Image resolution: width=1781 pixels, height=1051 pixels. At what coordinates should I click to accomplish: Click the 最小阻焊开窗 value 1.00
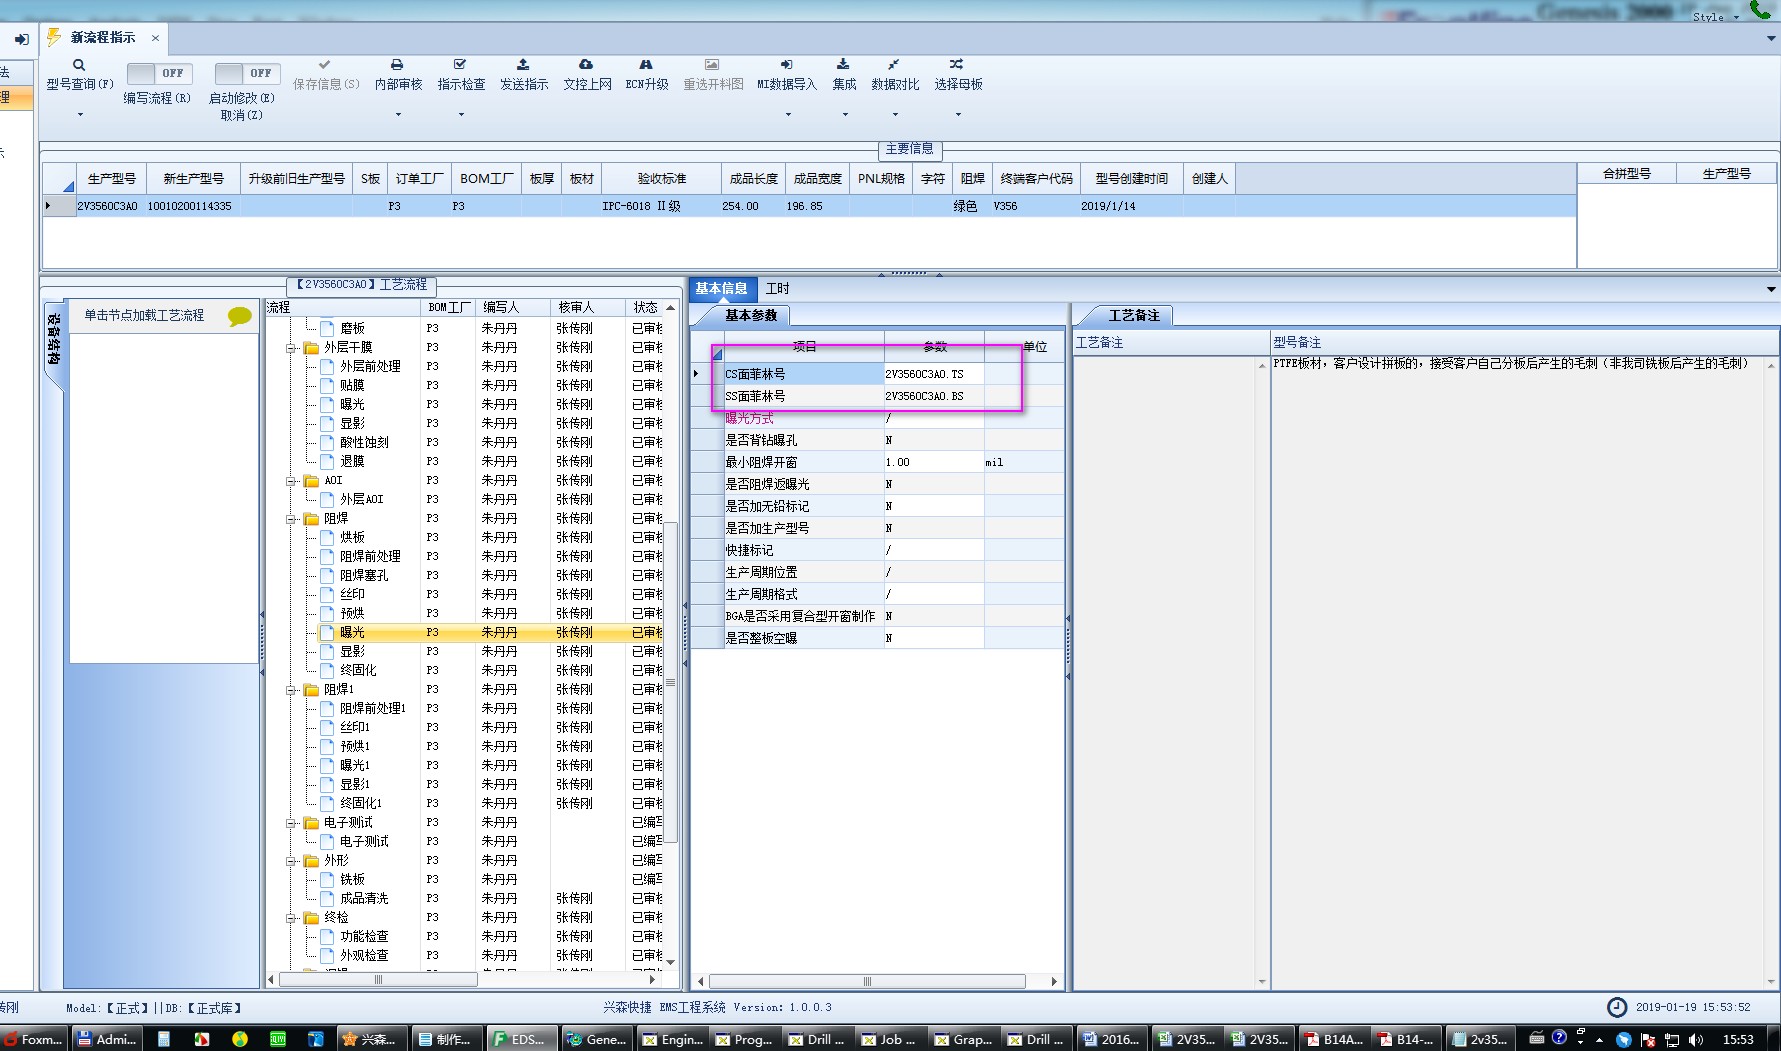(x=934, y=462)
